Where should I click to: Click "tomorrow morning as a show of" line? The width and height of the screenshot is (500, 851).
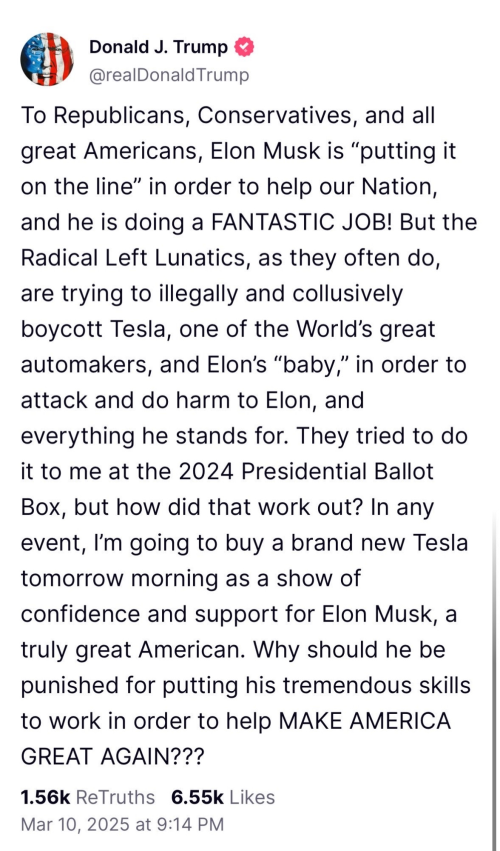tap(190, 579)
